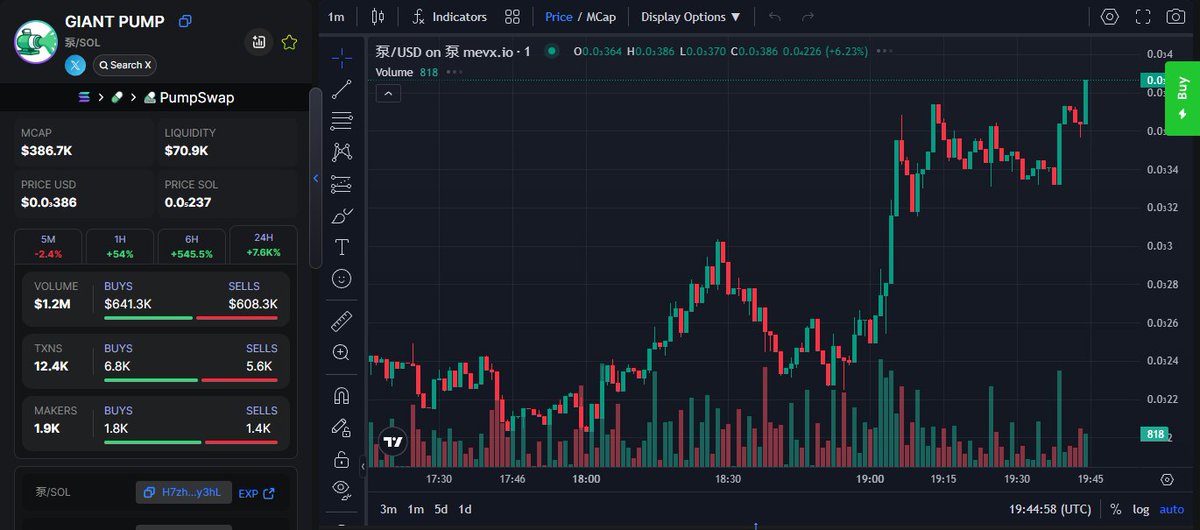Image resolution: width=1200 pixels, height=530 pixels.
Task: Open the Indicators dialog
Action: pyautogui.click(x=450, y=17)
